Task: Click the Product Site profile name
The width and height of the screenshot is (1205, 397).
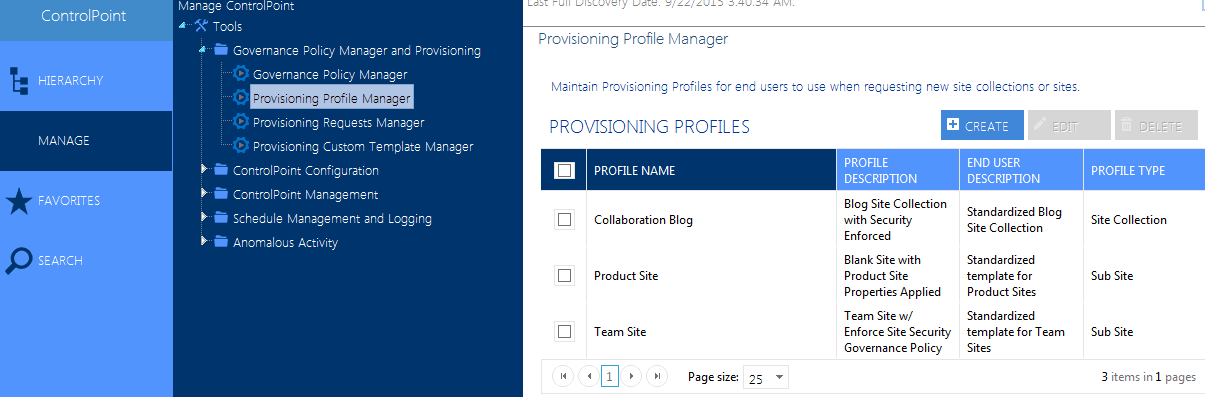Action: (626, 275)
